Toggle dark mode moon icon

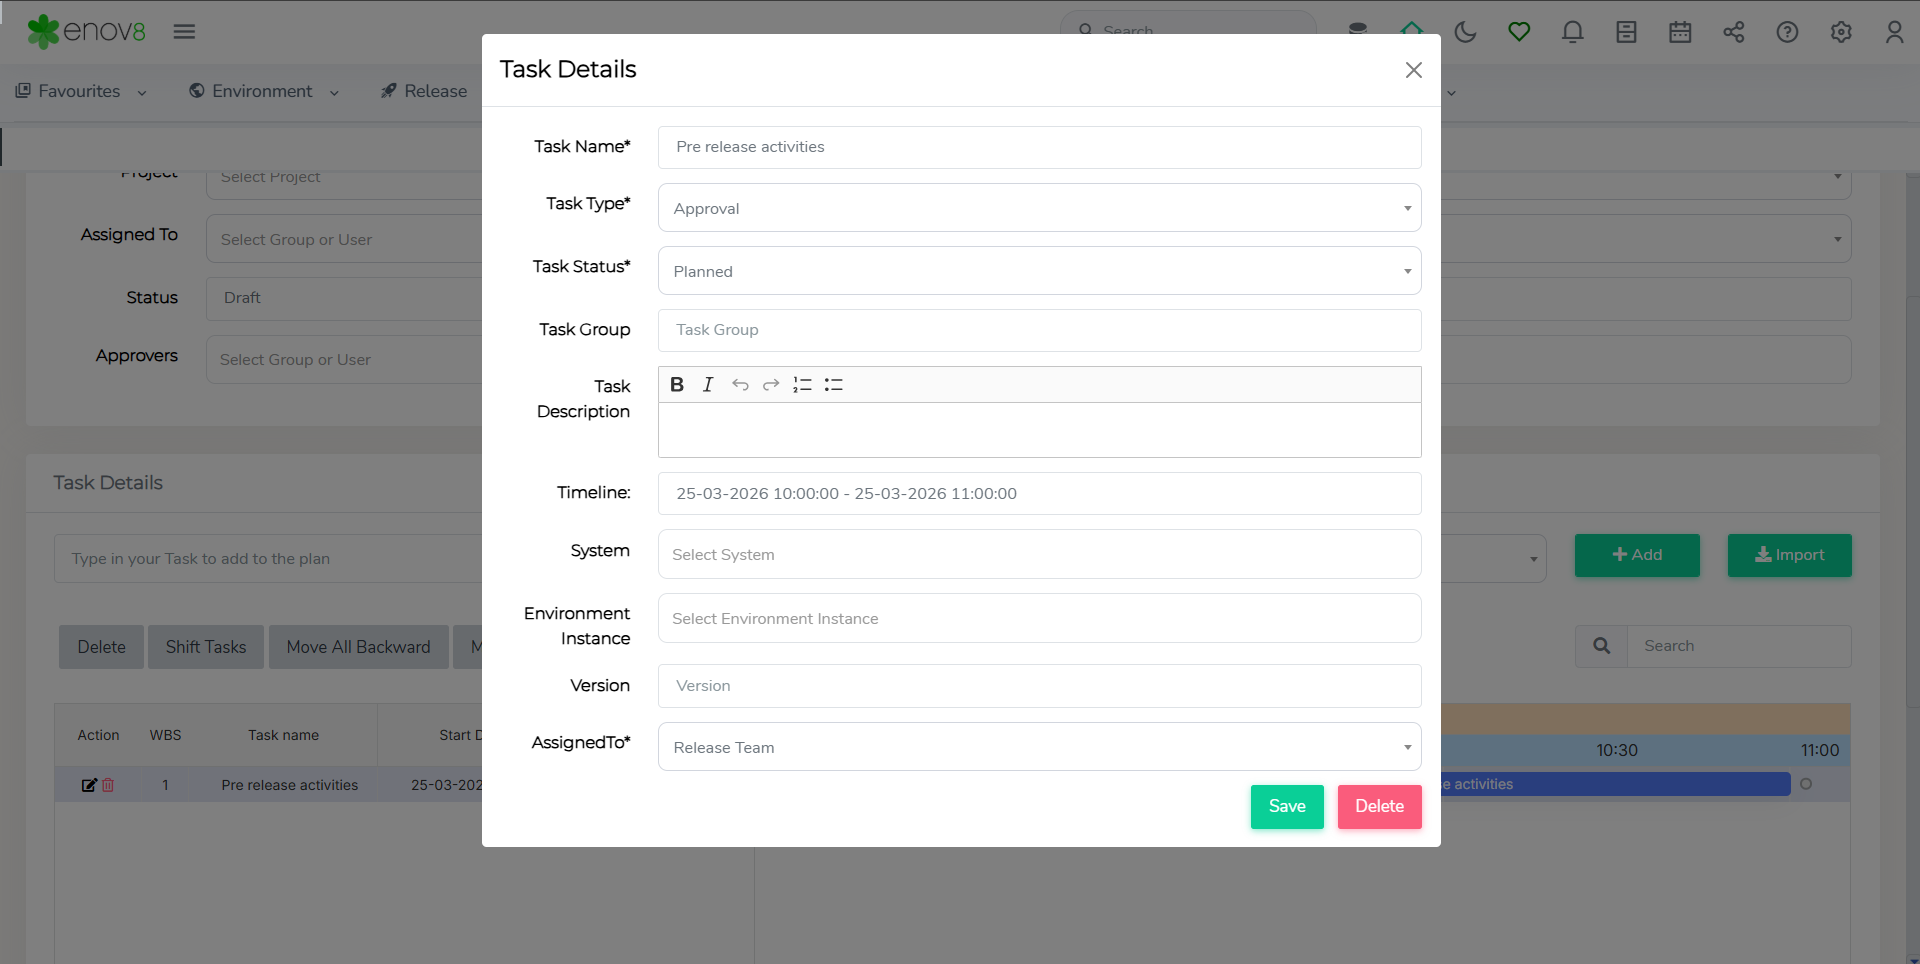(x=1465, y=32)
